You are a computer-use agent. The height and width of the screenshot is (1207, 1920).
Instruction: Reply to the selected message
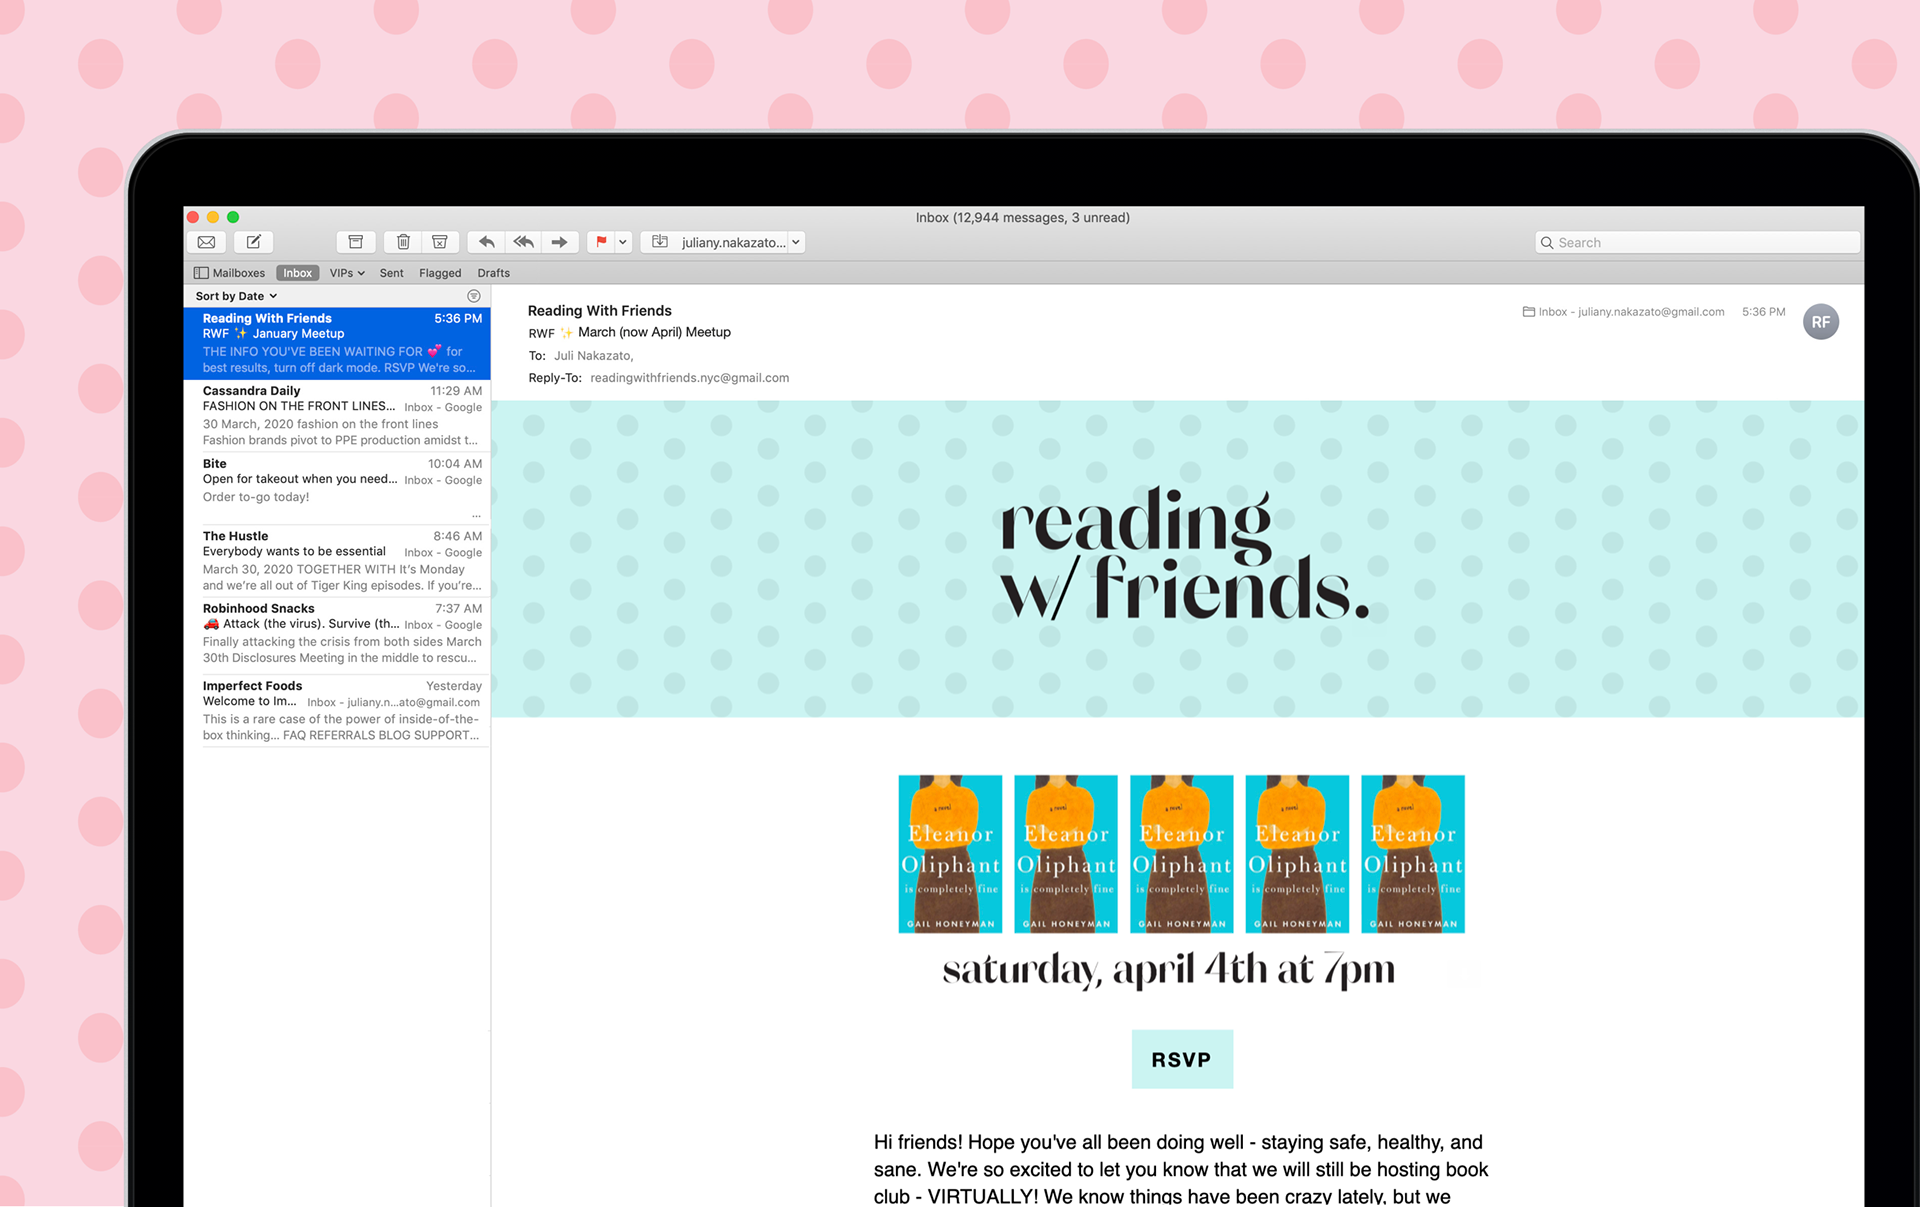coord(487,242)
